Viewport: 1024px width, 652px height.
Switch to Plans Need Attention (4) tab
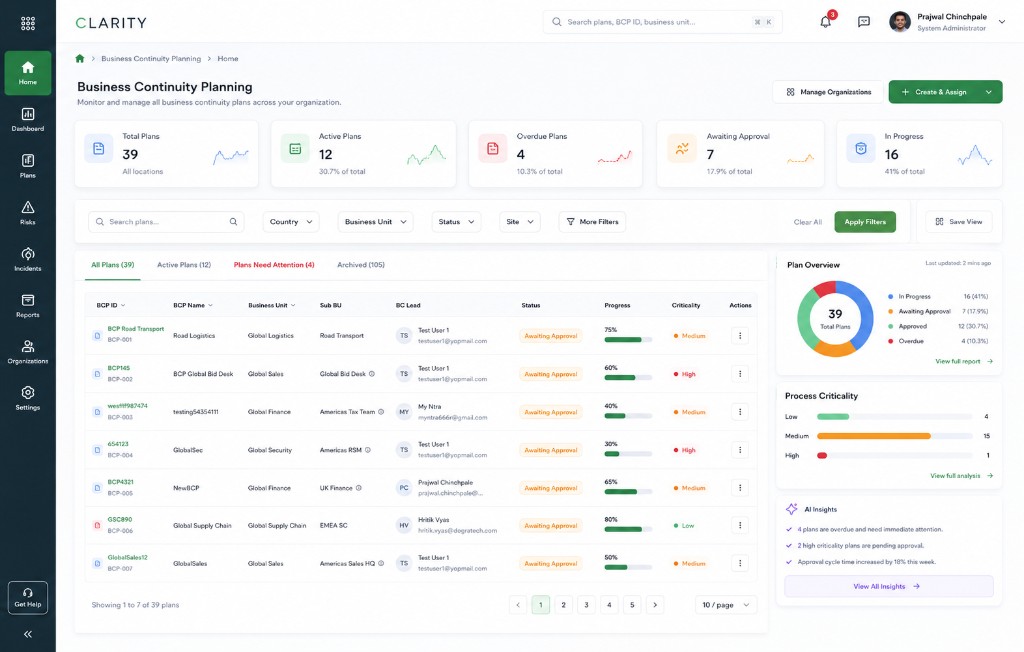[274, 265]
